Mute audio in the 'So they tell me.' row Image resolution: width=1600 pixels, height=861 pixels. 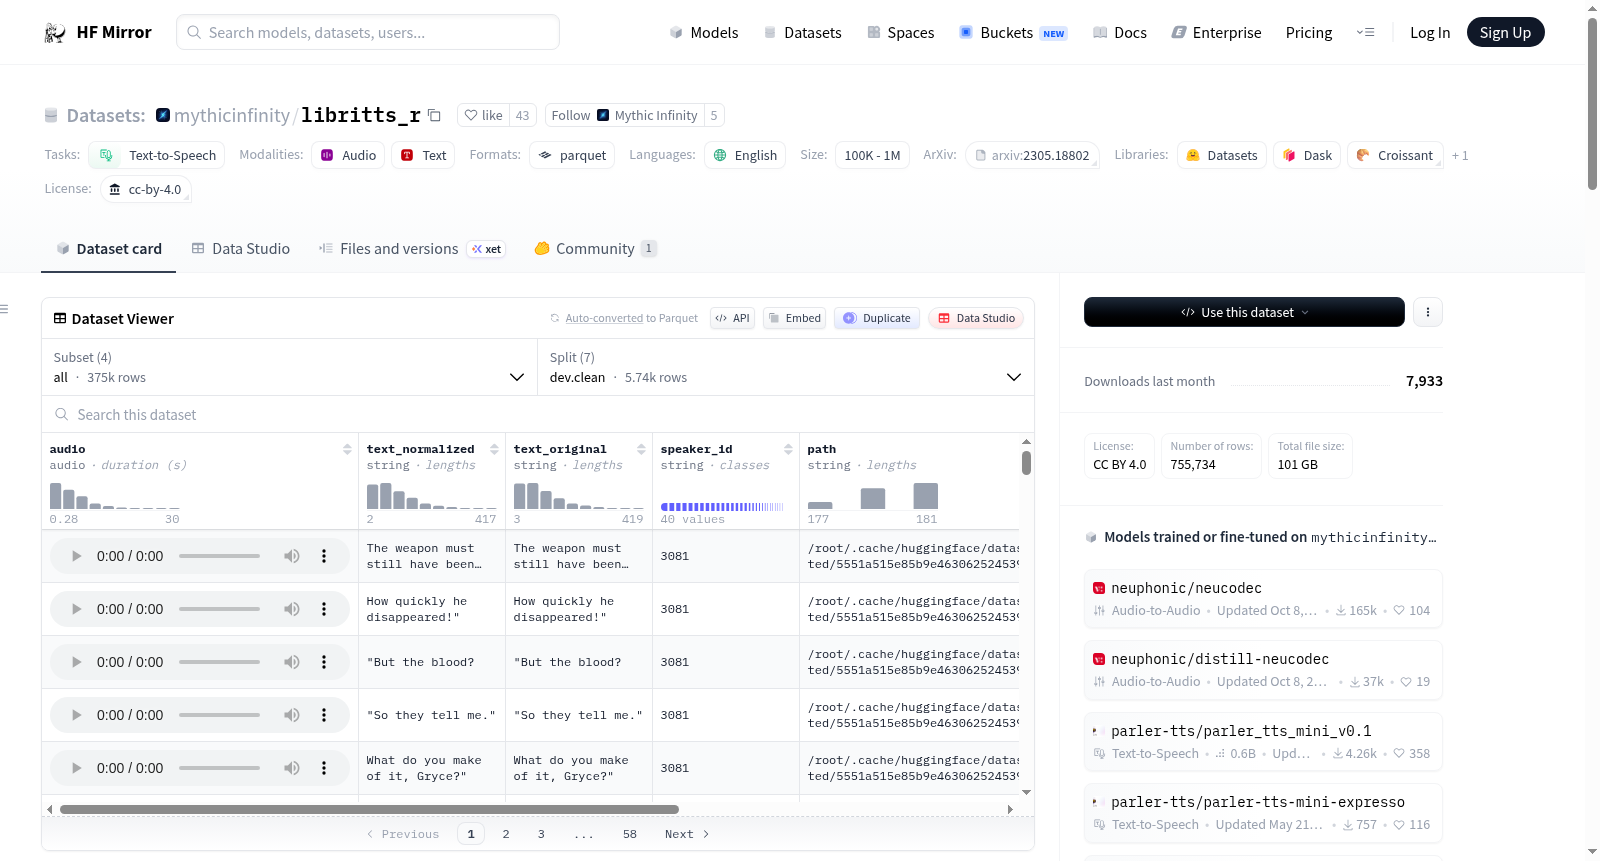click(x=292, y=715)
